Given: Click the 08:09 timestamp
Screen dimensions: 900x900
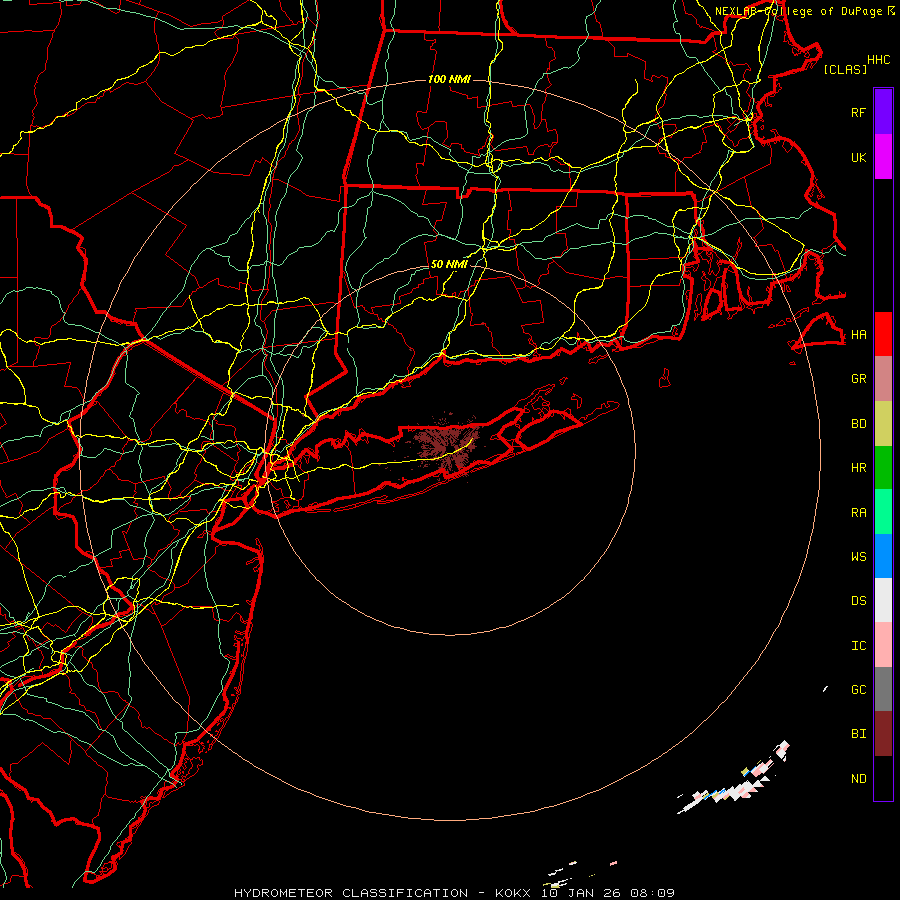Looking at the screenshot, I should pyautogui.click(x=652, y=893).
